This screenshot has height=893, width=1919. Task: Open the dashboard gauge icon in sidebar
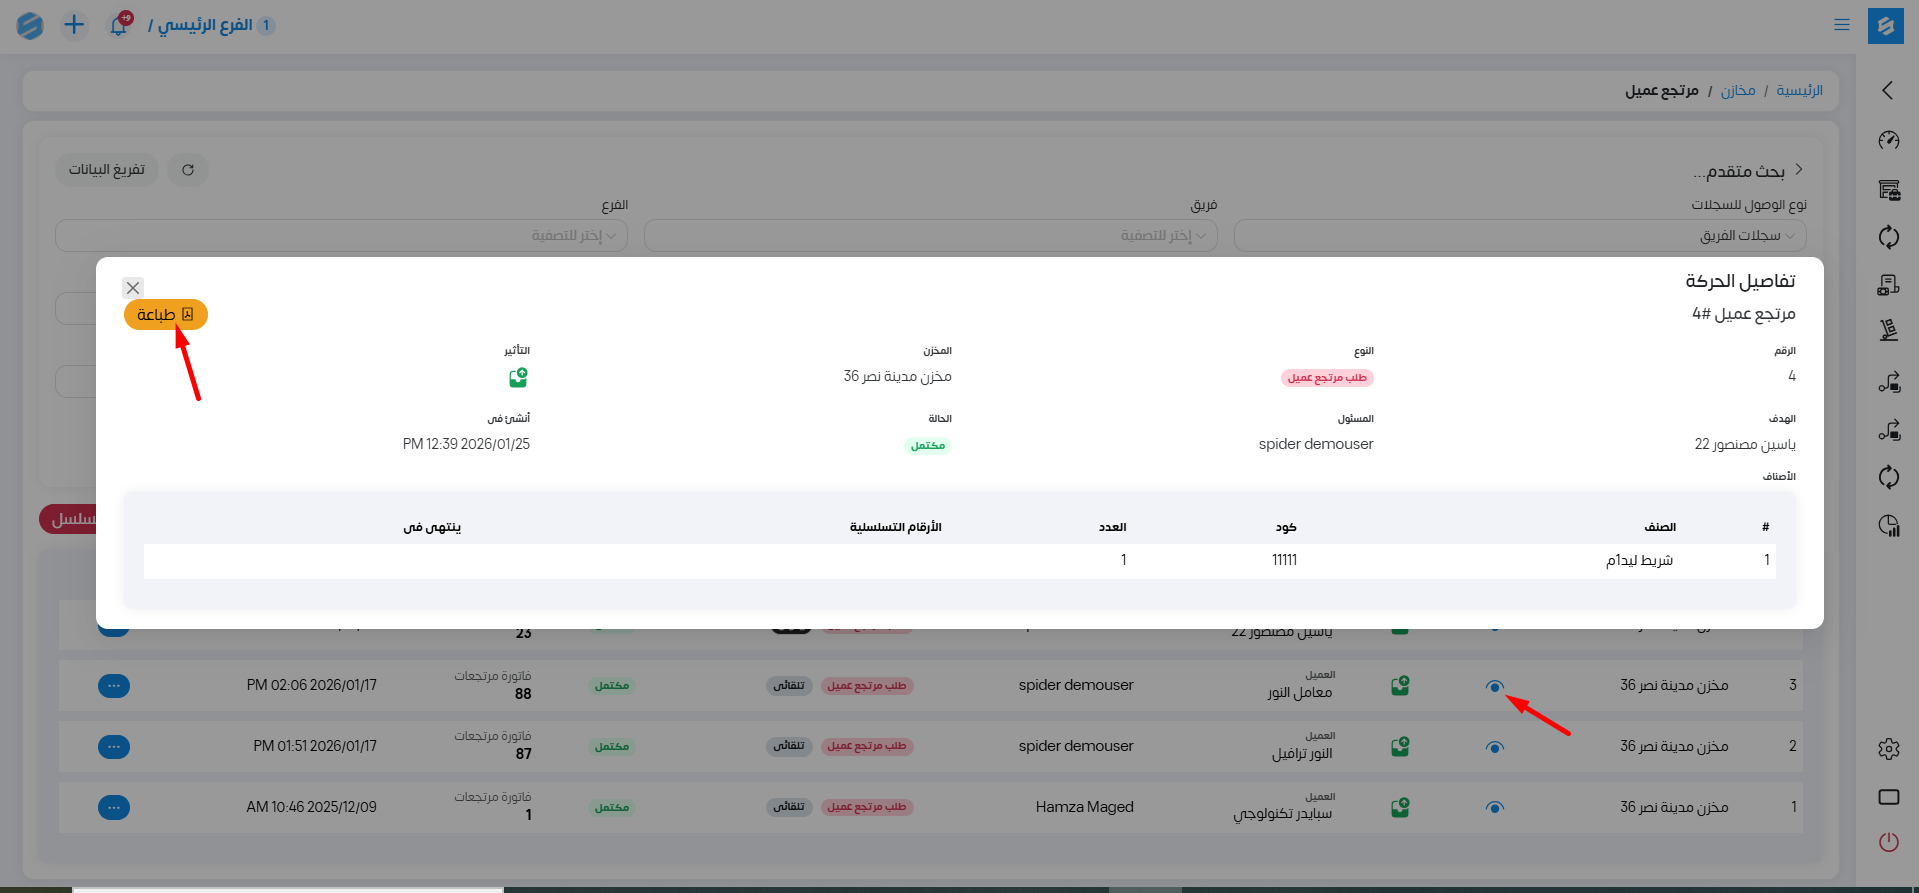[1888, 141]
